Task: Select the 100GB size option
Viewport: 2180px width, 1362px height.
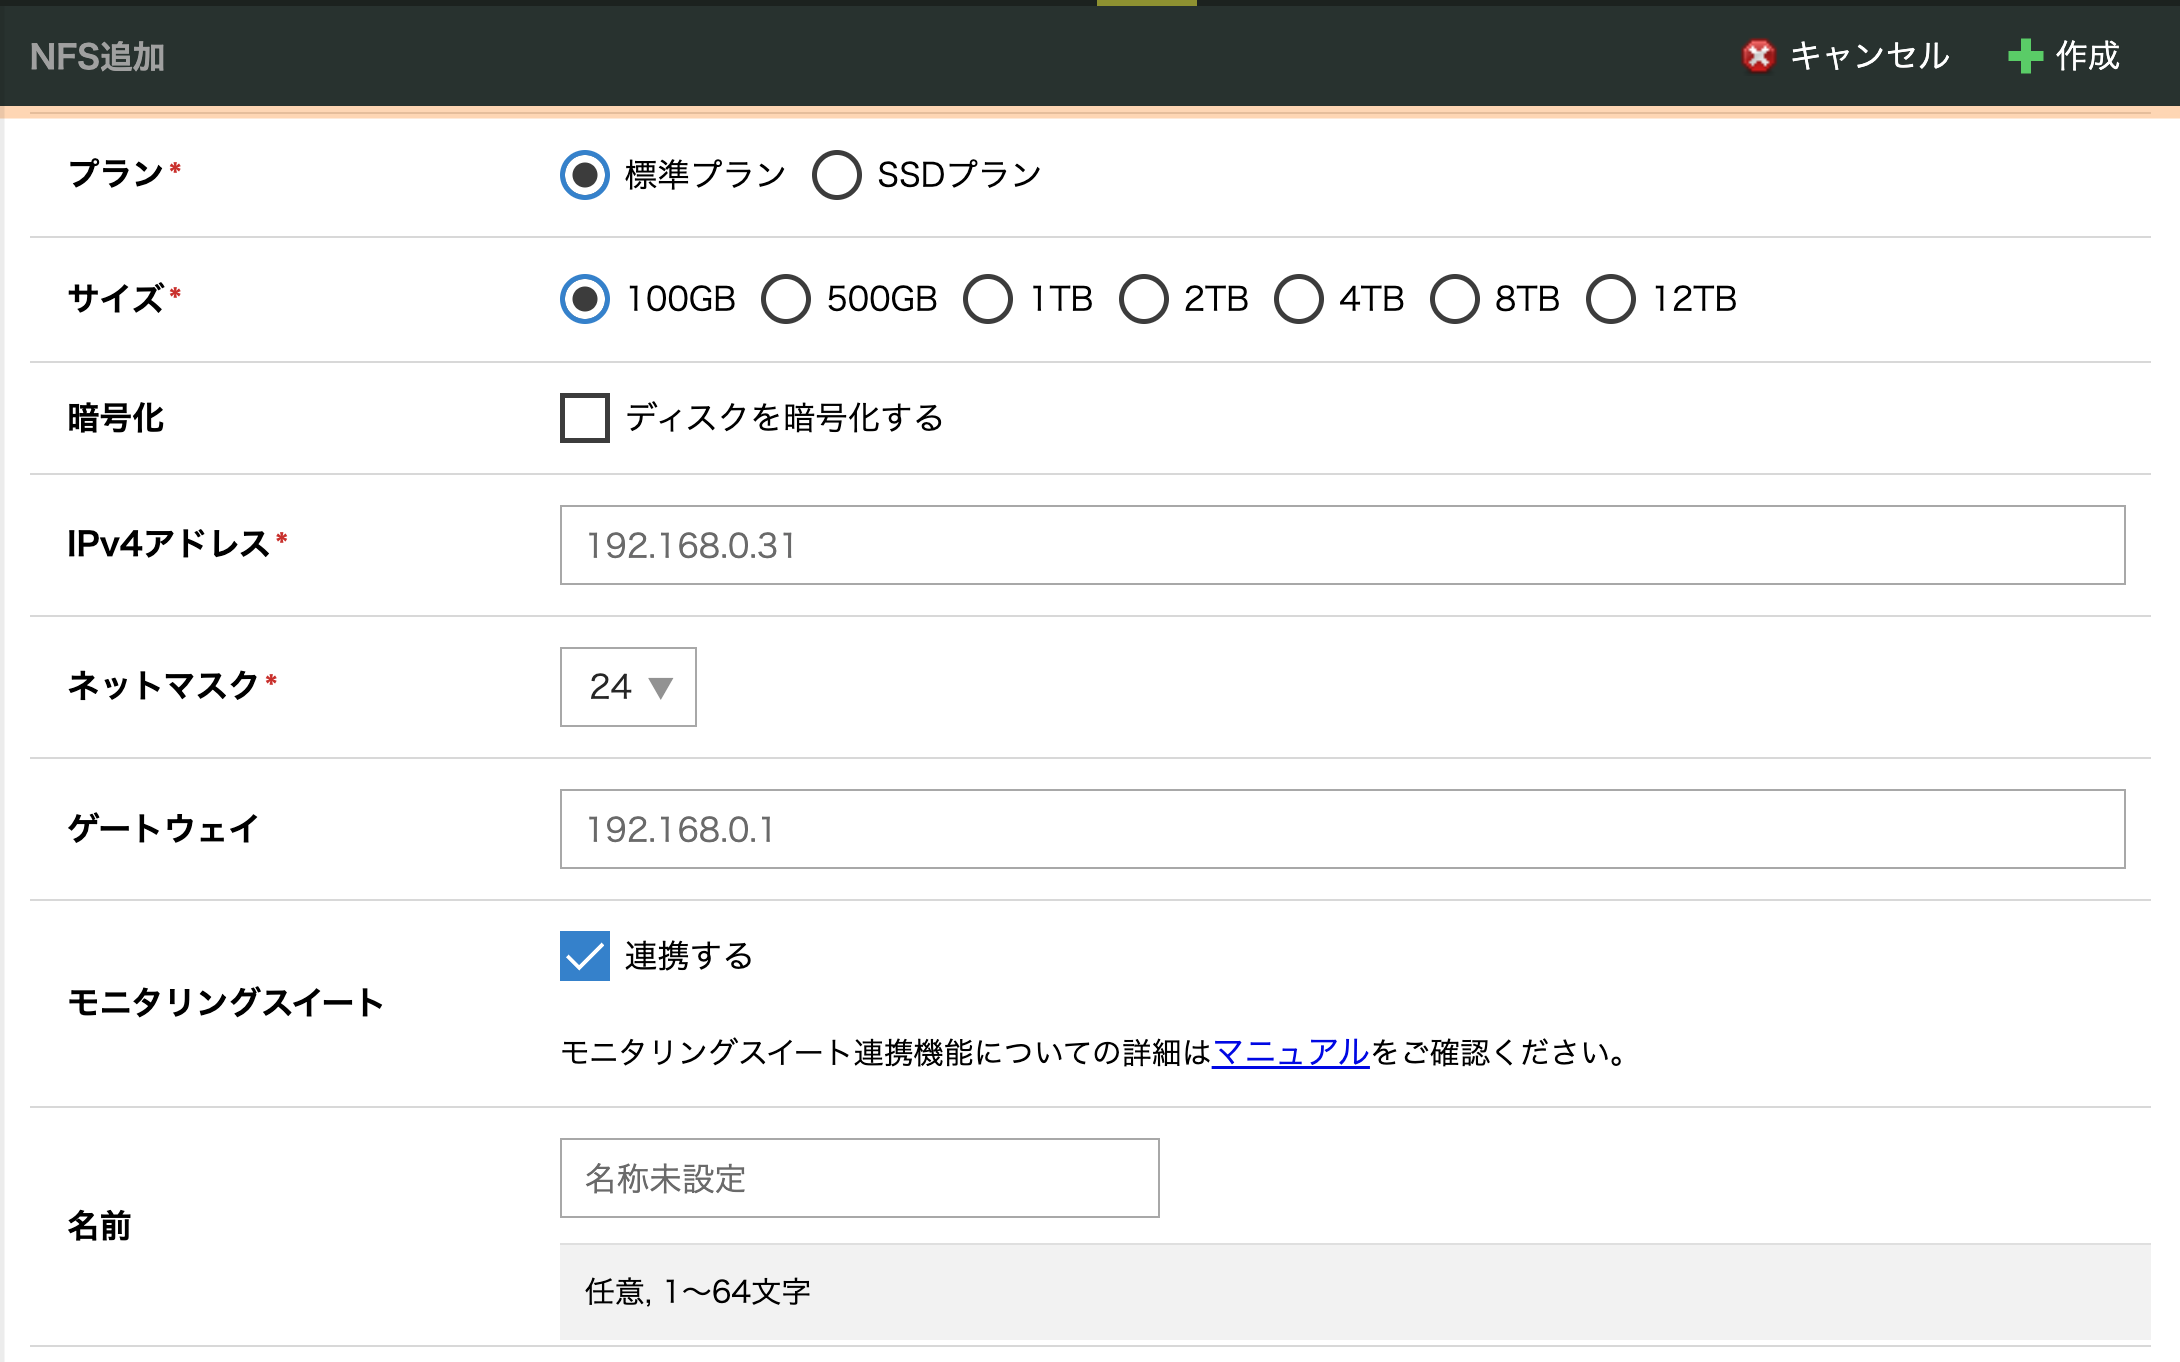Action: click(x=585, y=299)
